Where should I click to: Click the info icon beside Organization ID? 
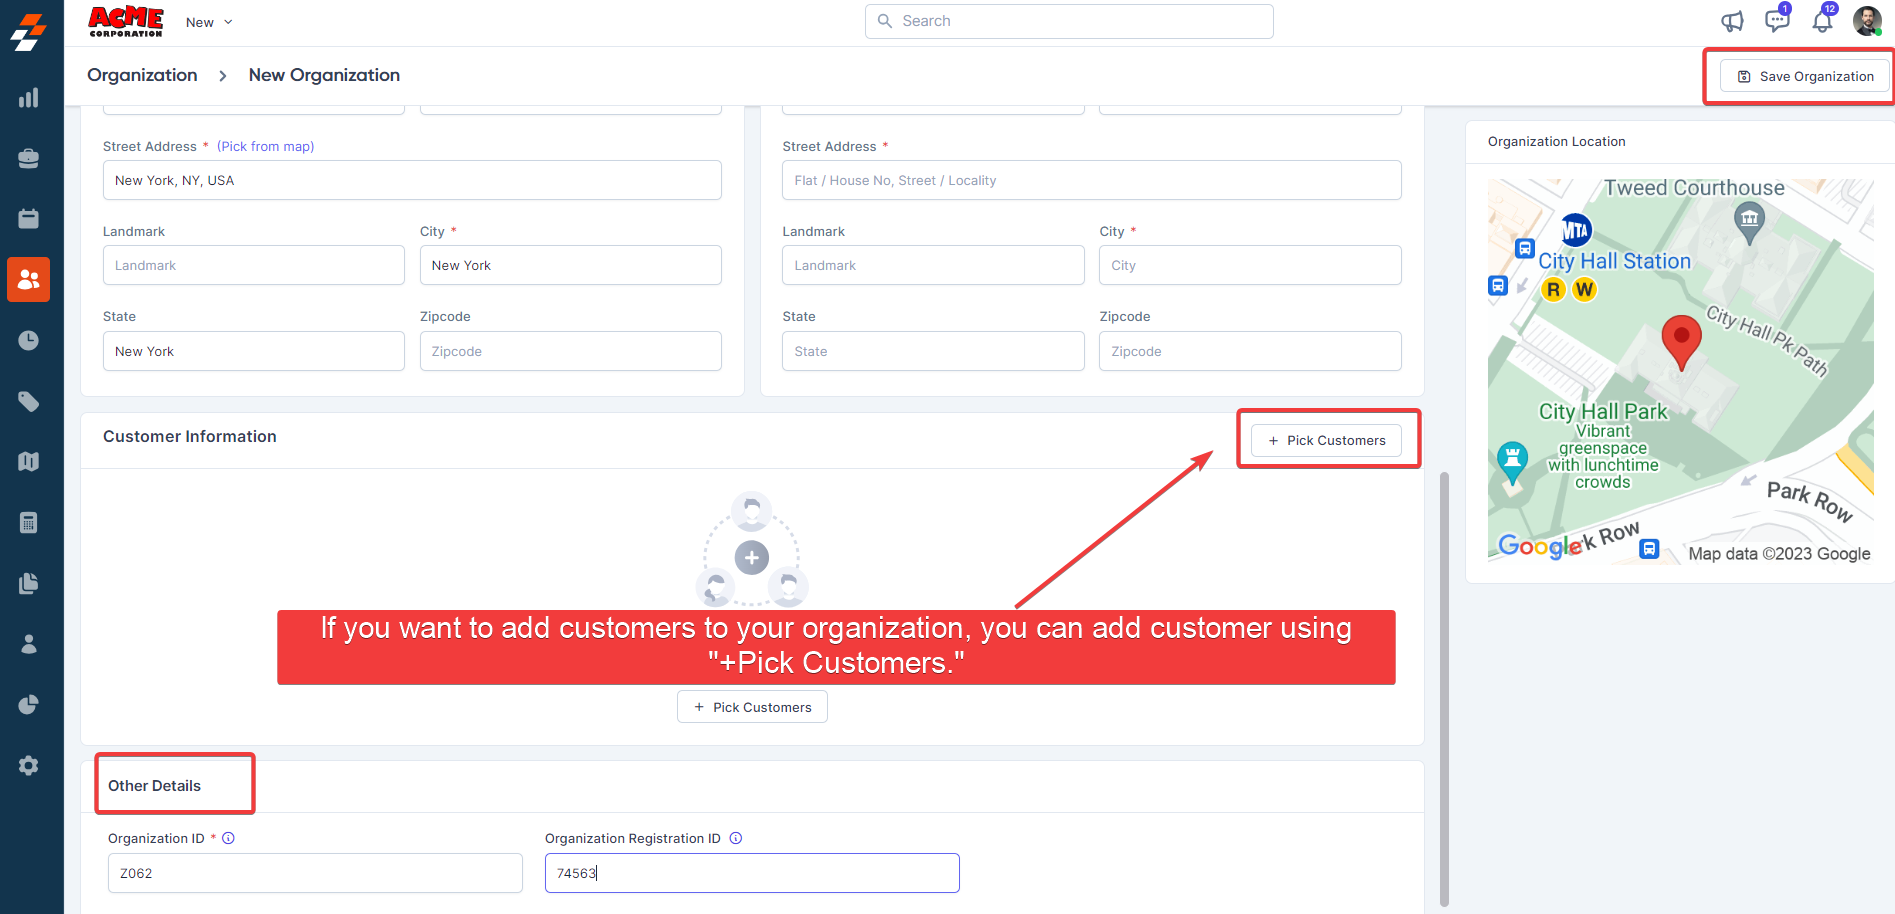[x=229, y=839]
